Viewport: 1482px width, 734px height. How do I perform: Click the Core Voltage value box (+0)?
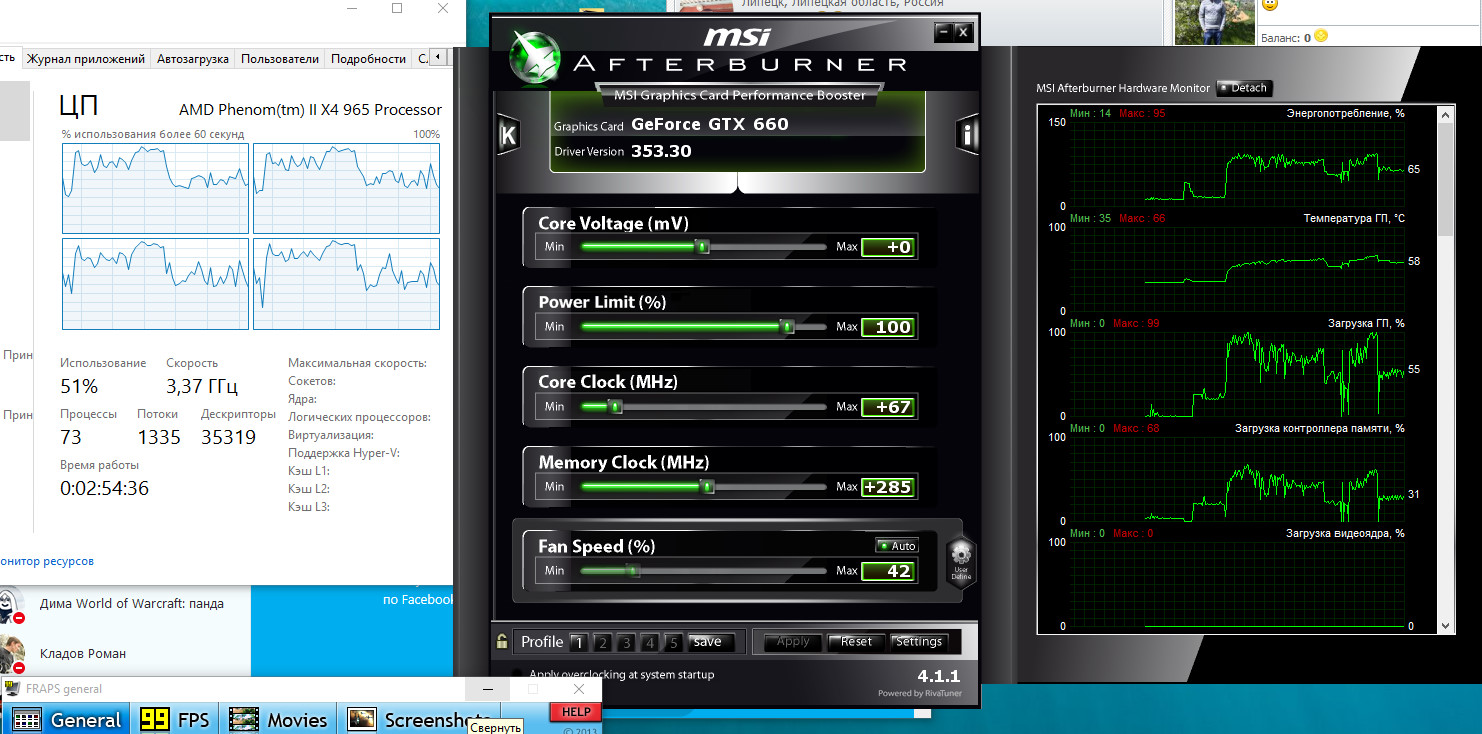point(888,247)
